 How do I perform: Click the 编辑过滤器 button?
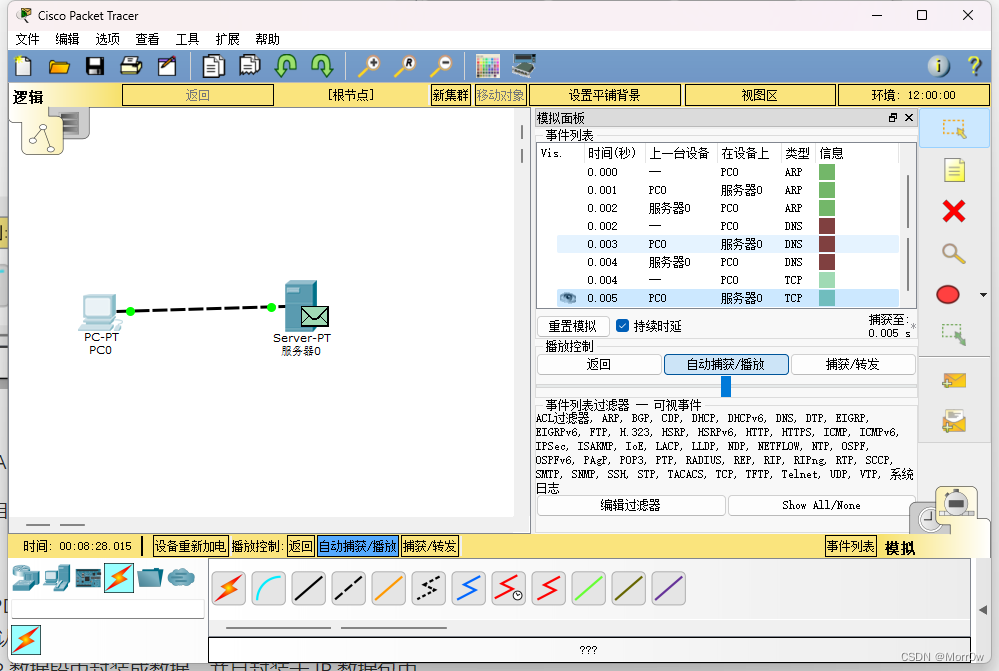point(631,505)
